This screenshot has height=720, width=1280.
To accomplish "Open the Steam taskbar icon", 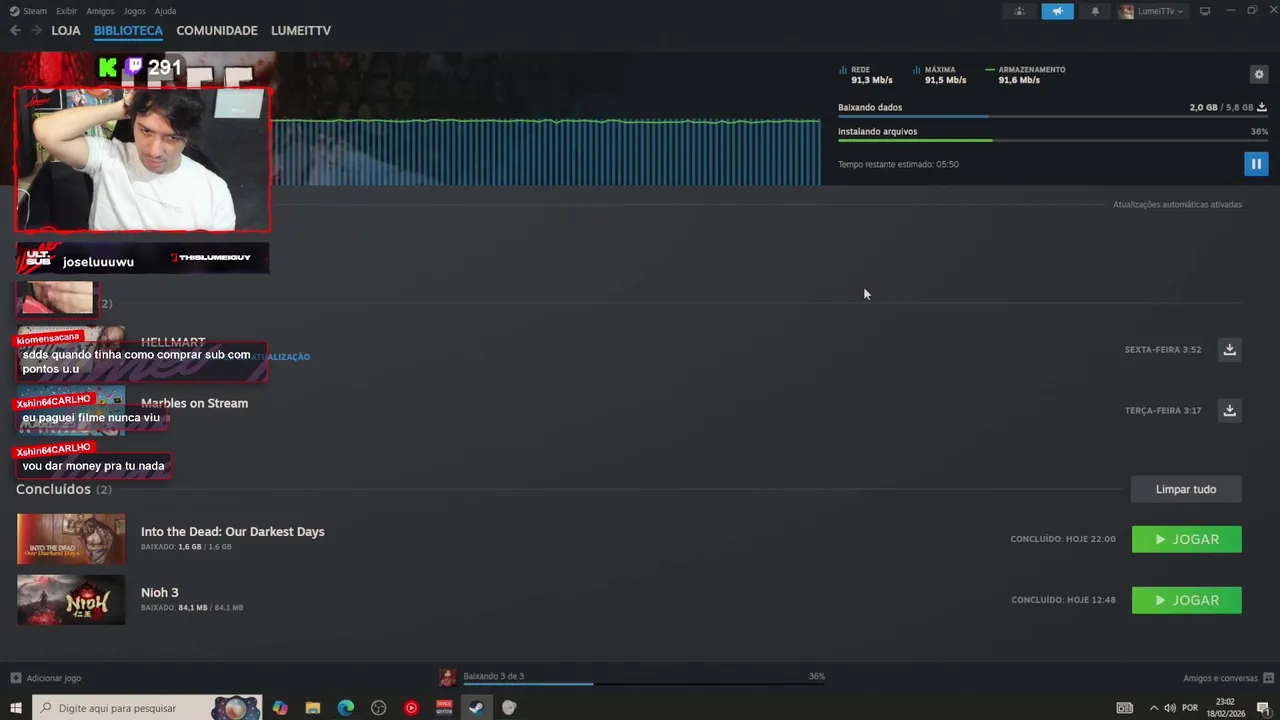I will point(476,708).
